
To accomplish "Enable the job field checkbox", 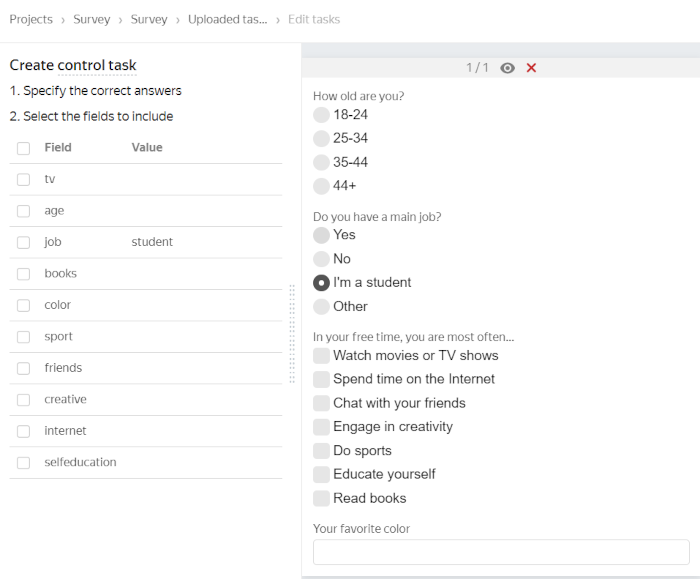I will click(23, 242).
